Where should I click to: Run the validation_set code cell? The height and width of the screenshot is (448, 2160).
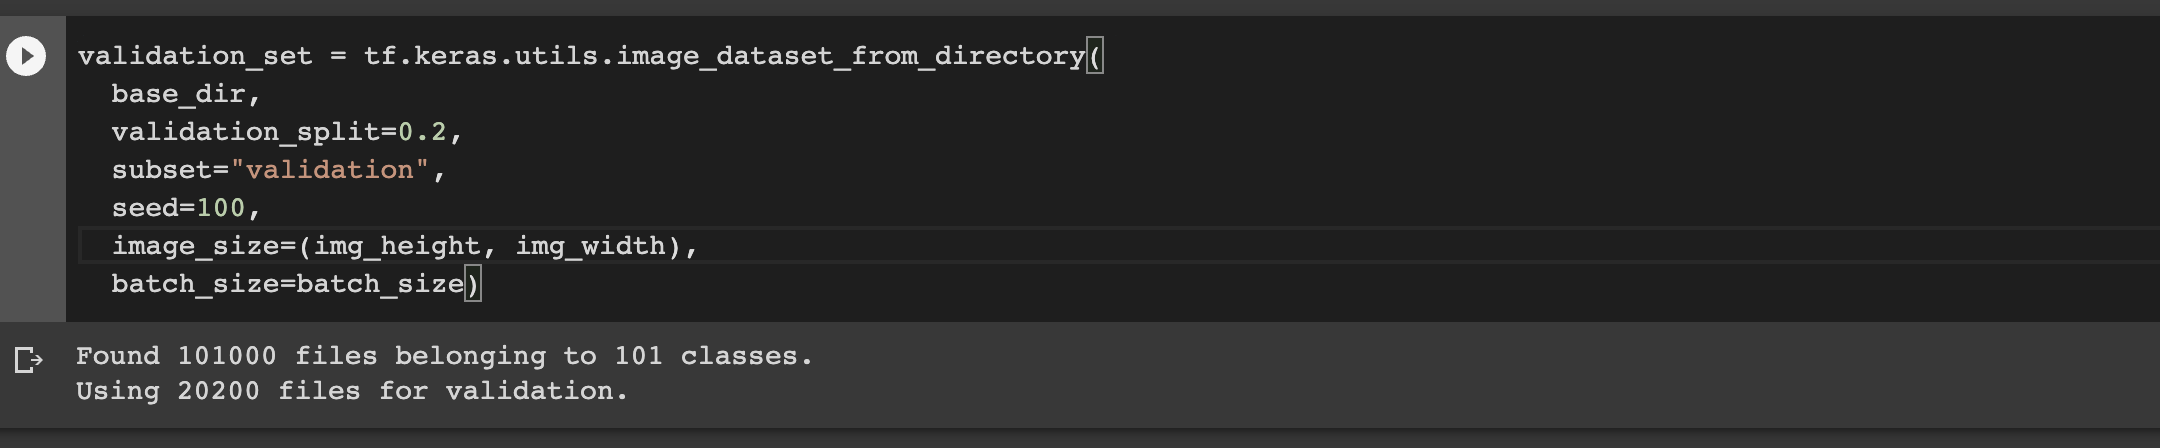tap(26, 56)
